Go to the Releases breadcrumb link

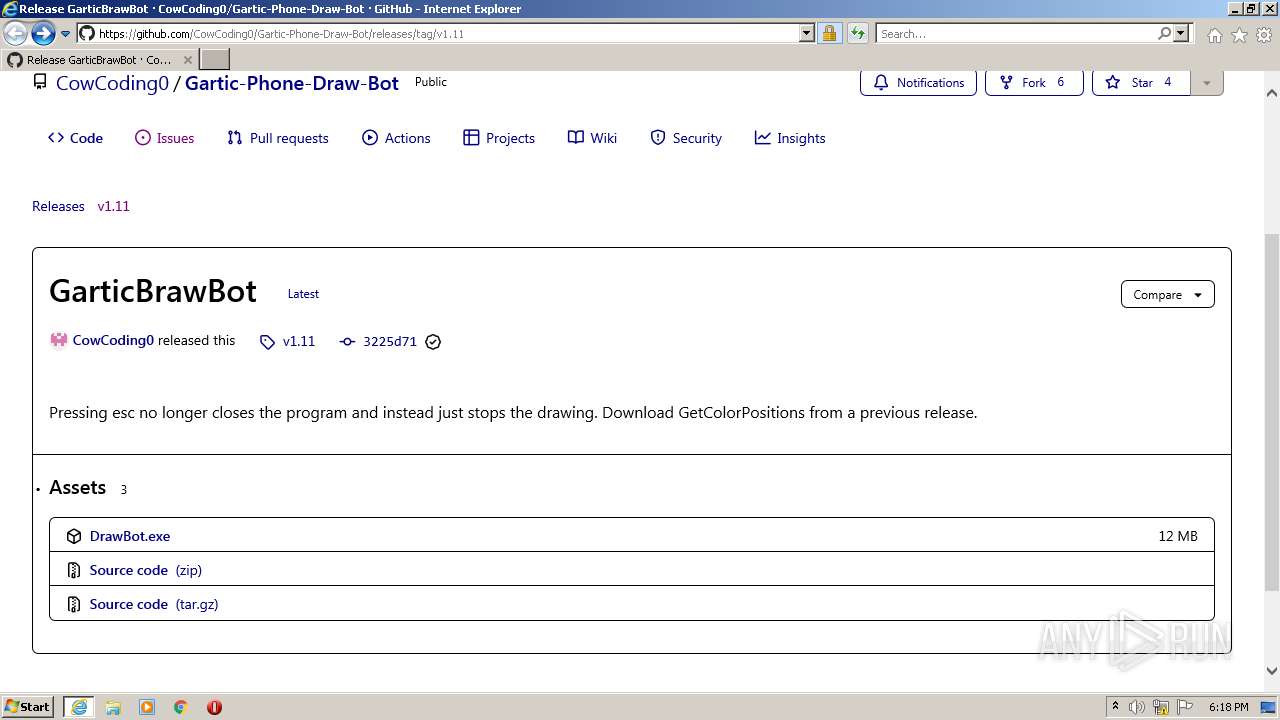pyautogui.click(x=58, y=206)
